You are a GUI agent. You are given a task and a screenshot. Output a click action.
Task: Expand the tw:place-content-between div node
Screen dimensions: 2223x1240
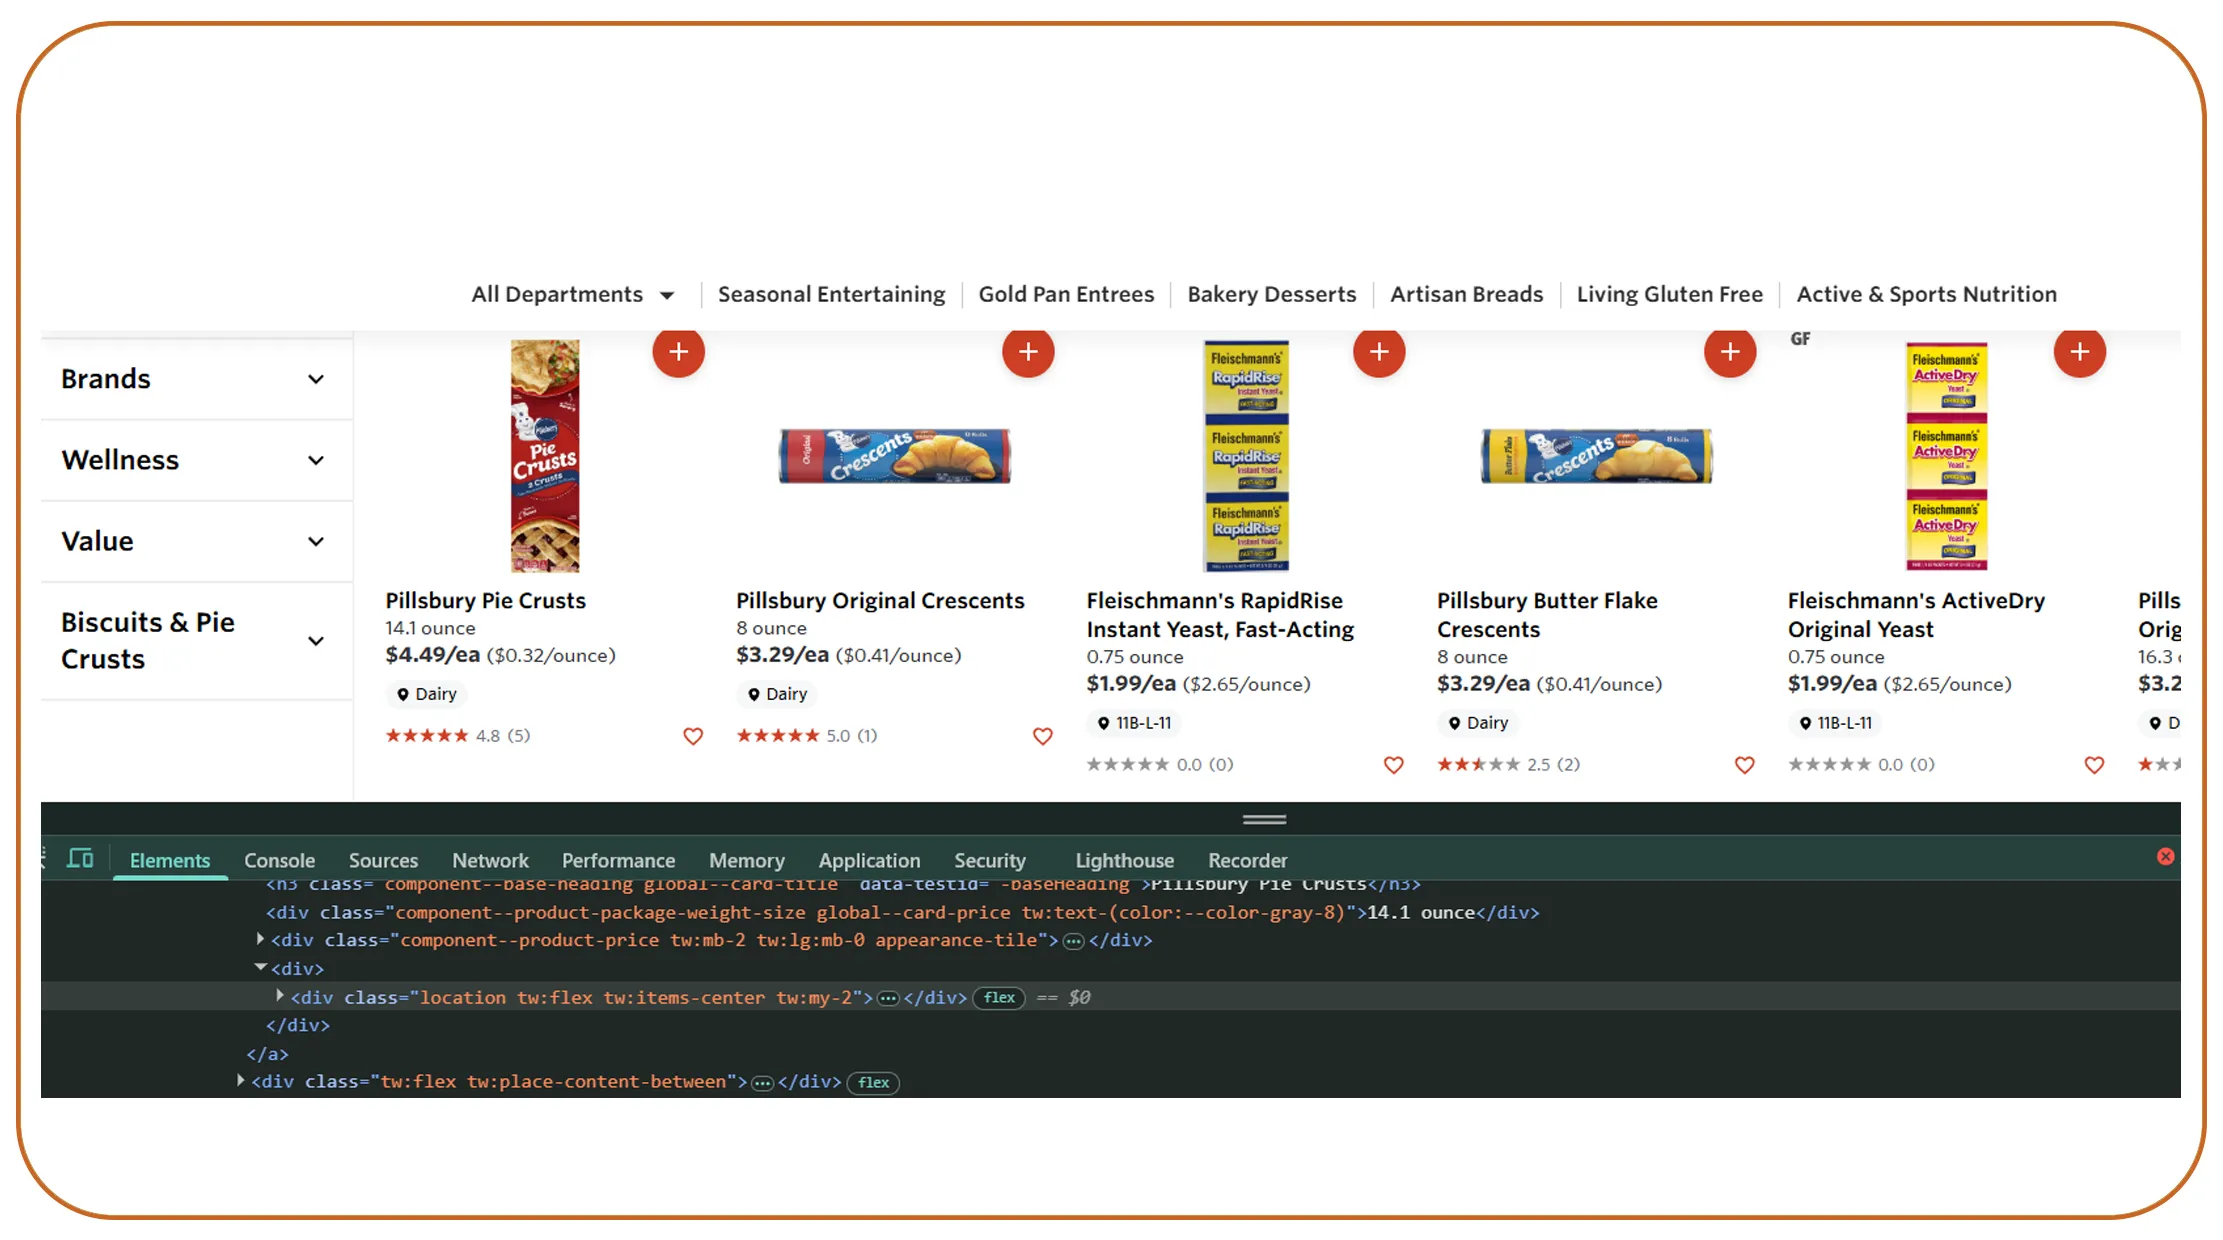(x=241, y=1081)
